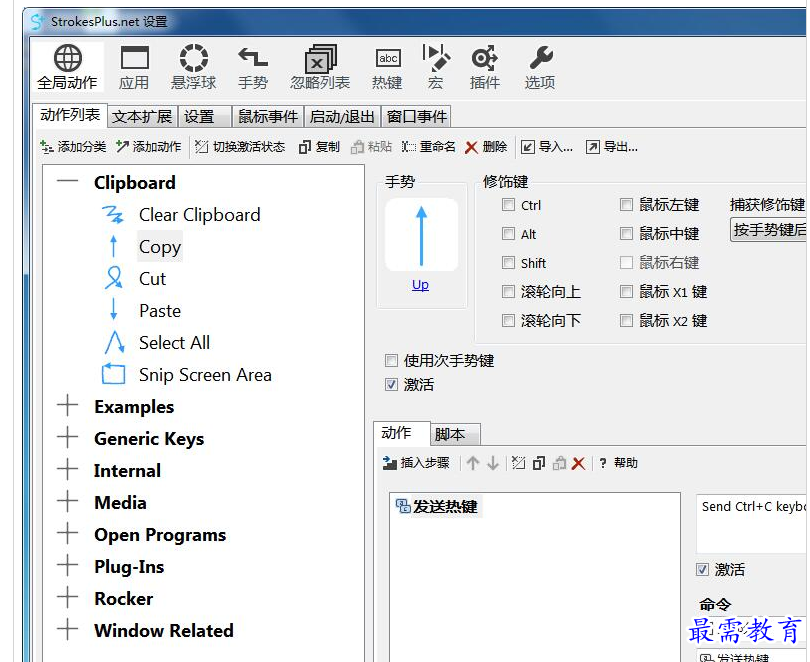Toggle step active state icon in steps toolbar
This screenshot has width=810, height=662.
pos(518,463)
